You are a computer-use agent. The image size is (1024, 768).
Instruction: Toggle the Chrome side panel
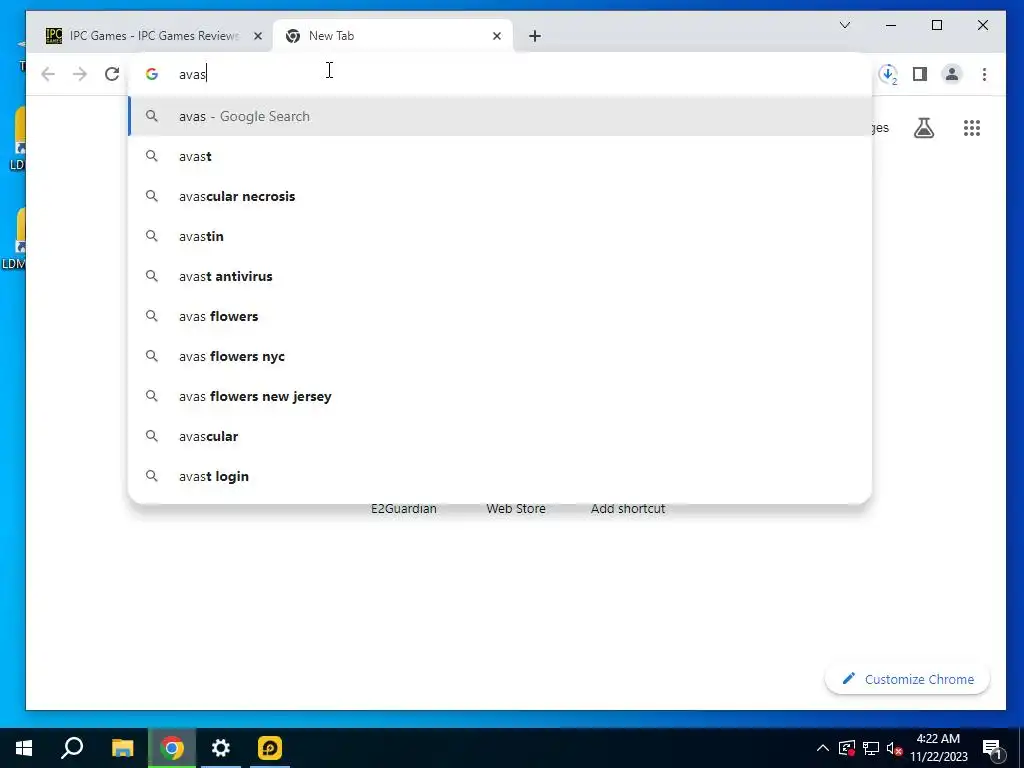pyautogui.click(x=920, y=74)
